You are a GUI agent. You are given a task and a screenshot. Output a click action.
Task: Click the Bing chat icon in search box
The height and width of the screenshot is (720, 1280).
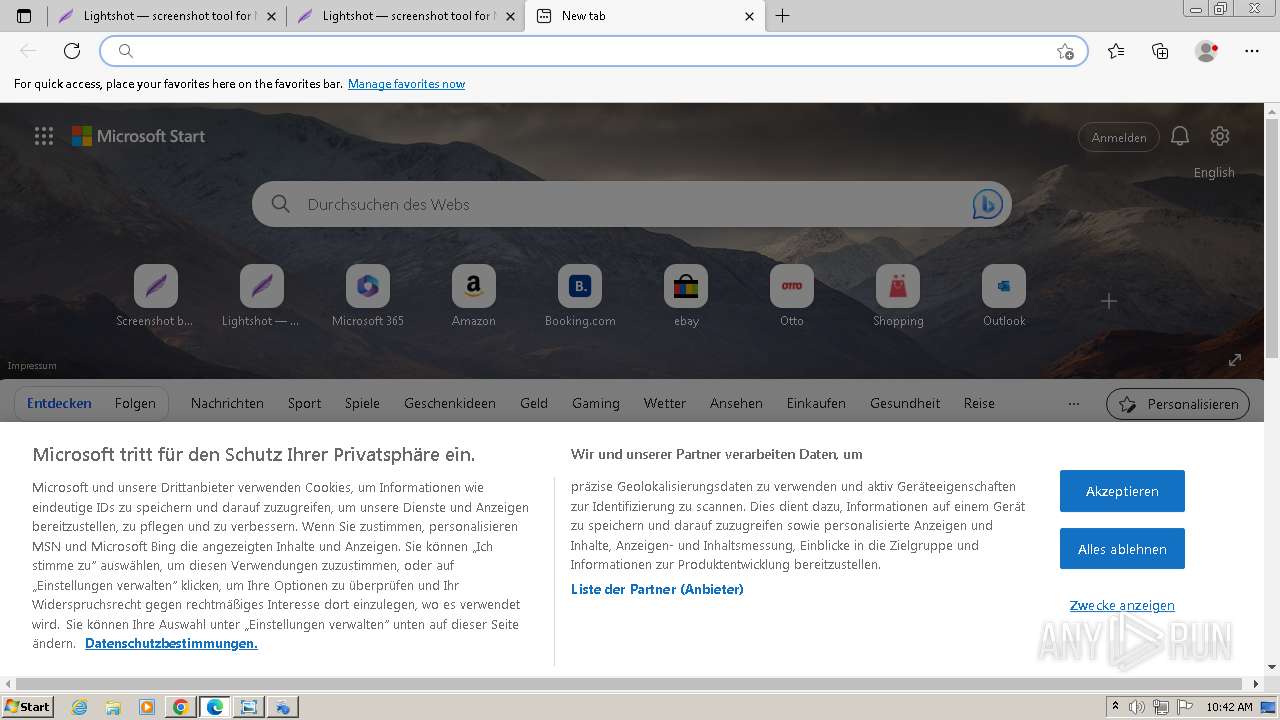987,204
